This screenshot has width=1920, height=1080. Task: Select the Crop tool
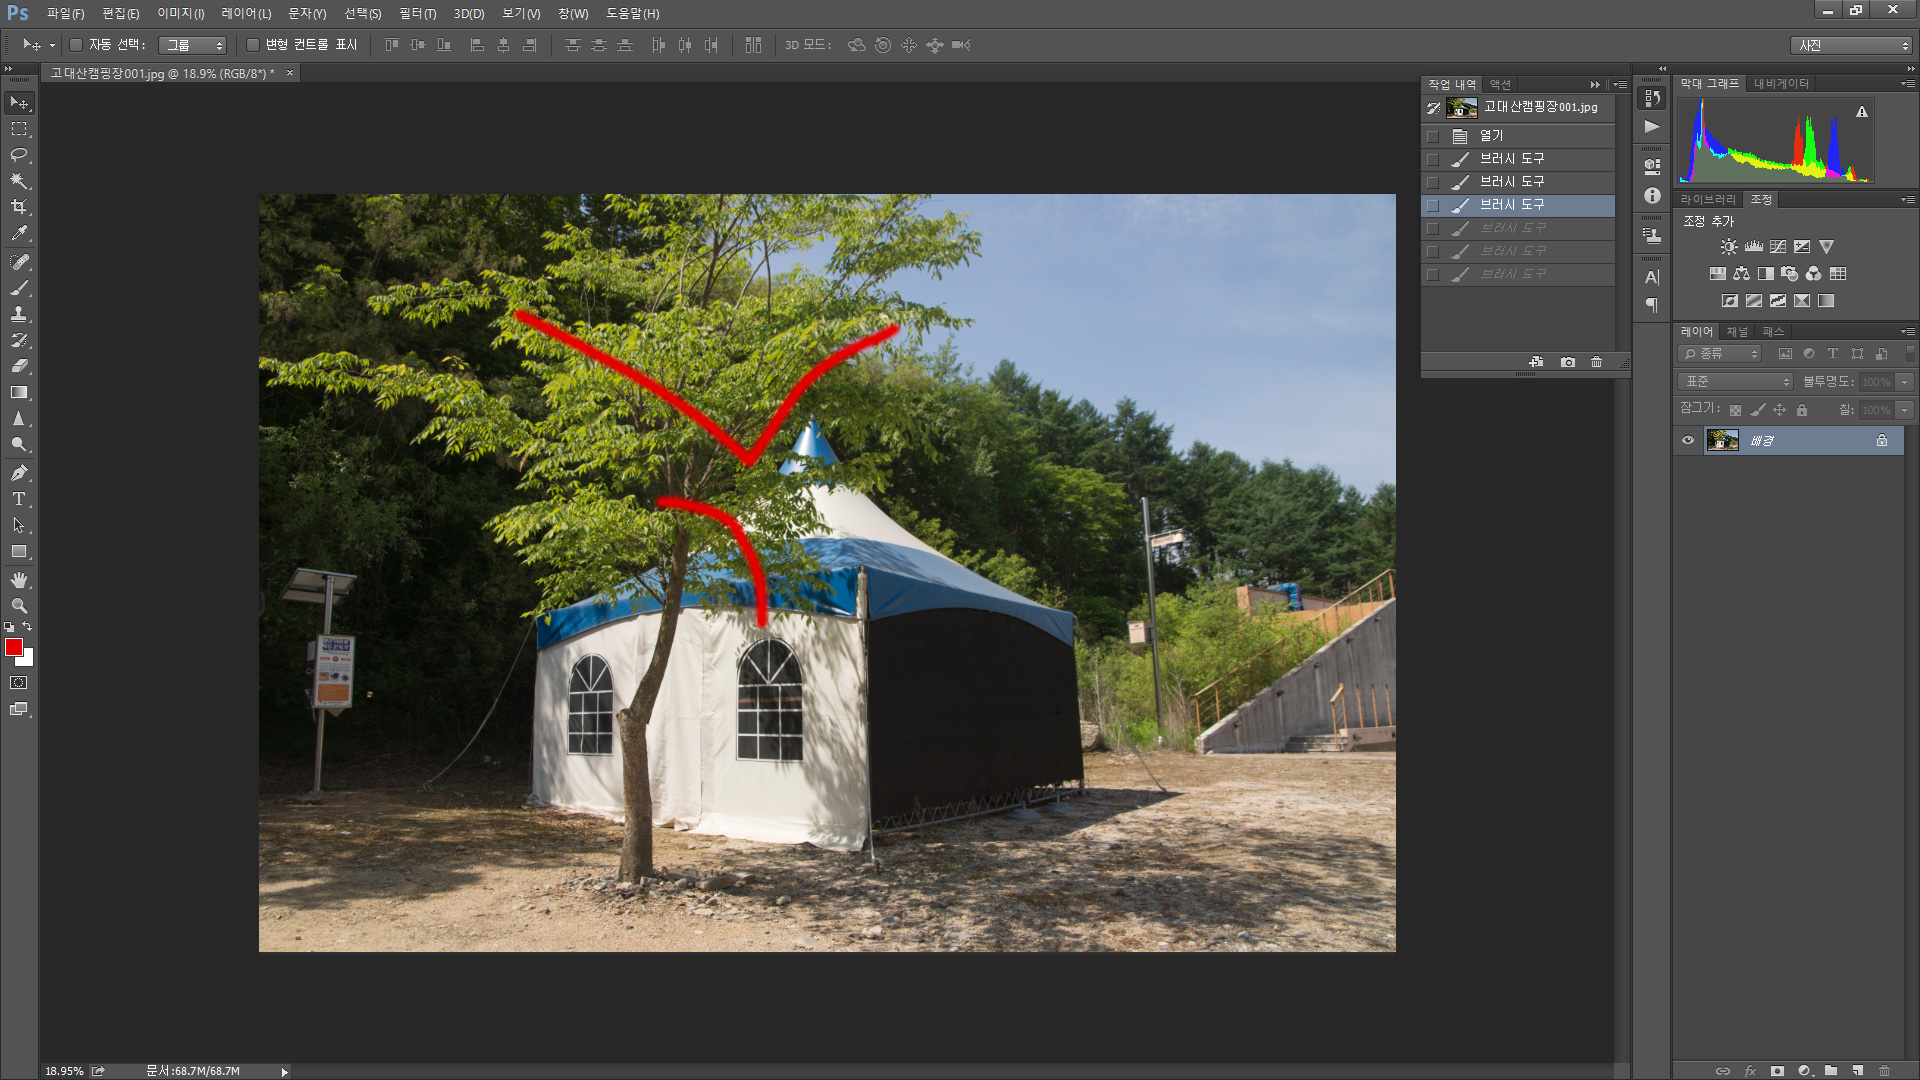[x=19, y=207]
